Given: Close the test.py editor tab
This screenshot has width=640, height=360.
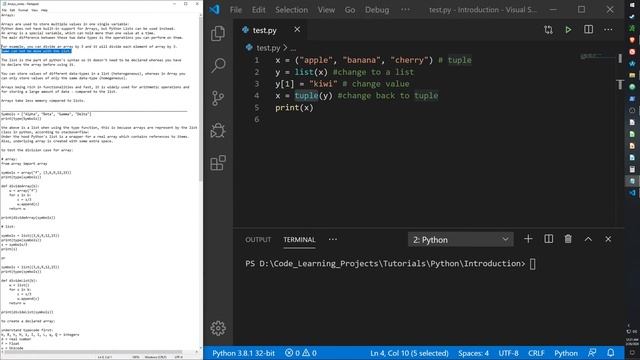Looking at the screenshot, I should [297, 29].
